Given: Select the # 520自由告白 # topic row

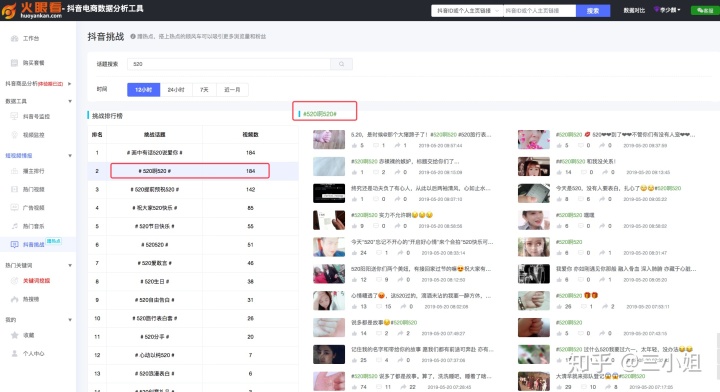Looking at the screenshot, I should tap(193, 300).
